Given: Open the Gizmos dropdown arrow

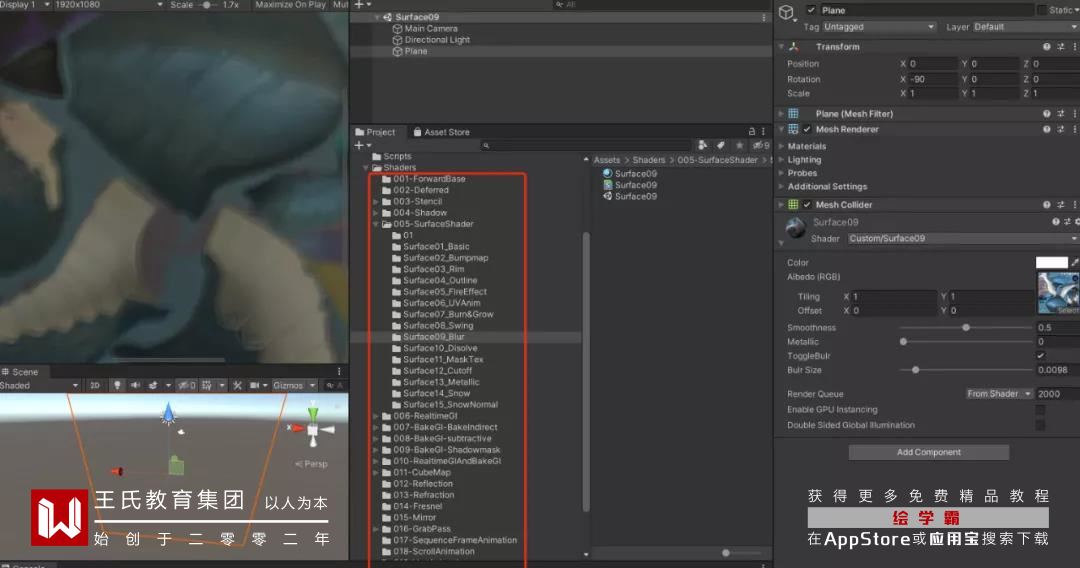Looking at the screenshot, I should pyautogui.click(x=312, y=386).
